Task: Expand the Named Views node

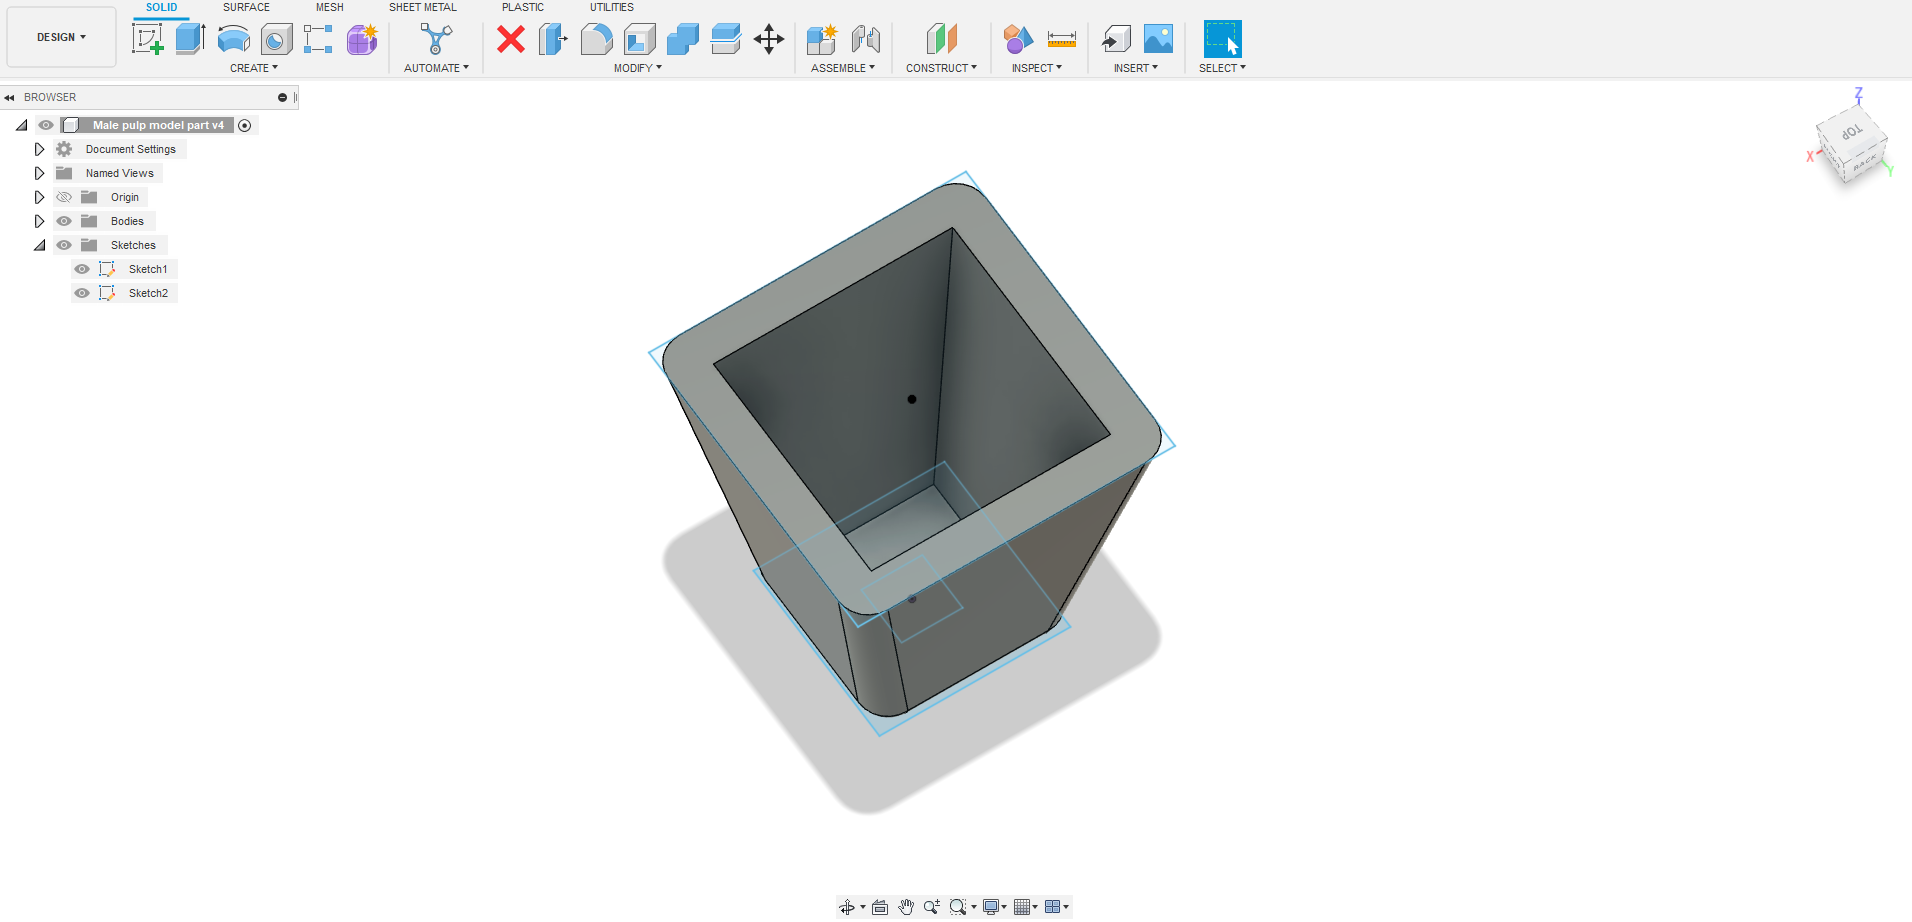Action: pos(39,173)
